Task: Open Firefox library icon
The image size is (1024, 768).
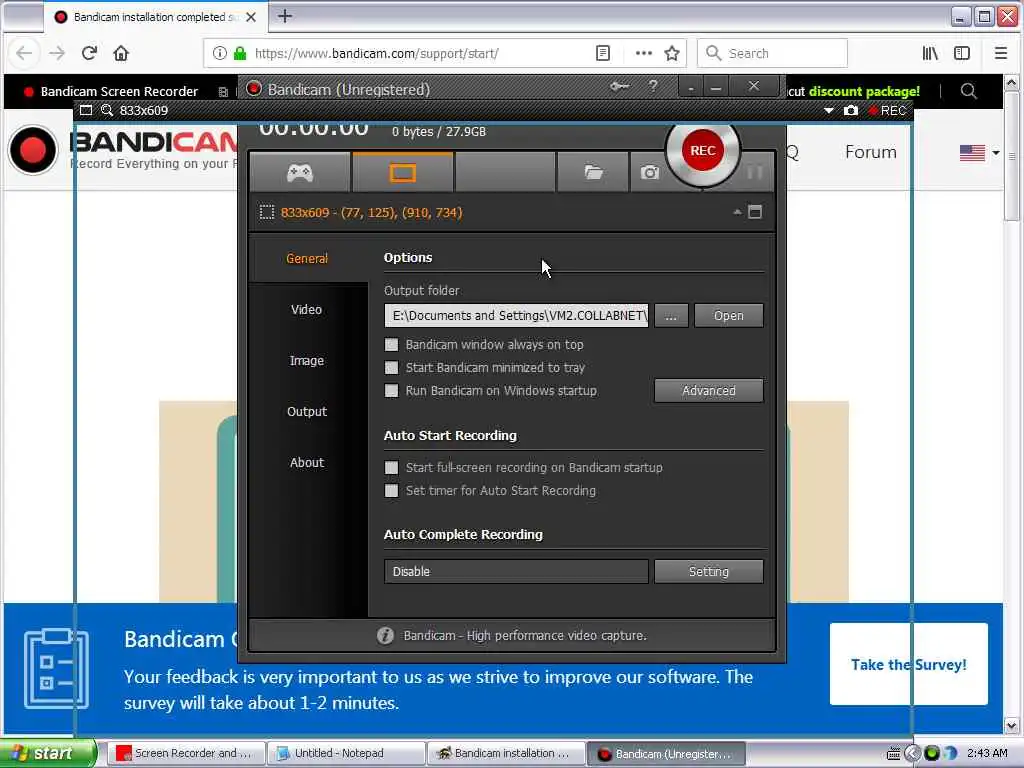Action: coord(930,53)
